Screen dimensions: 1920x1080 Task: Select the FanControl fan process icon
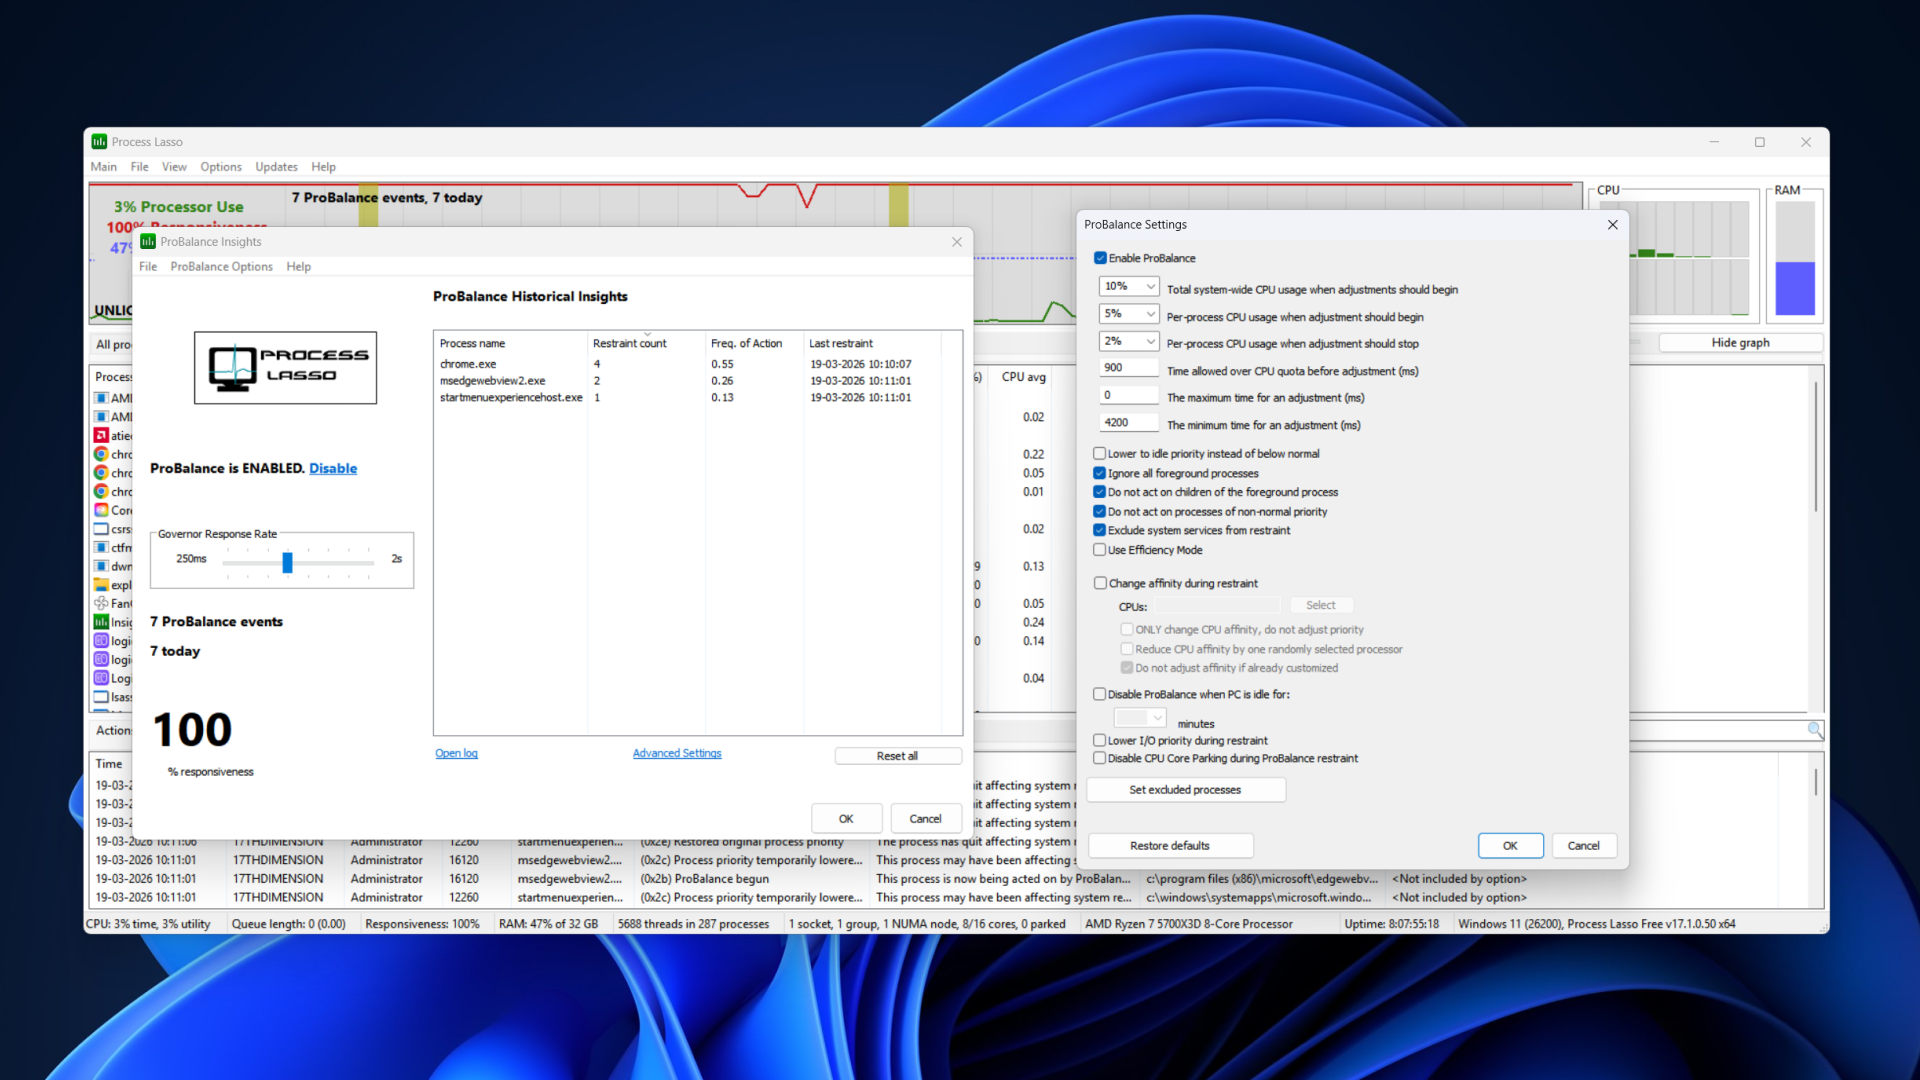click(x=101, y=603)
